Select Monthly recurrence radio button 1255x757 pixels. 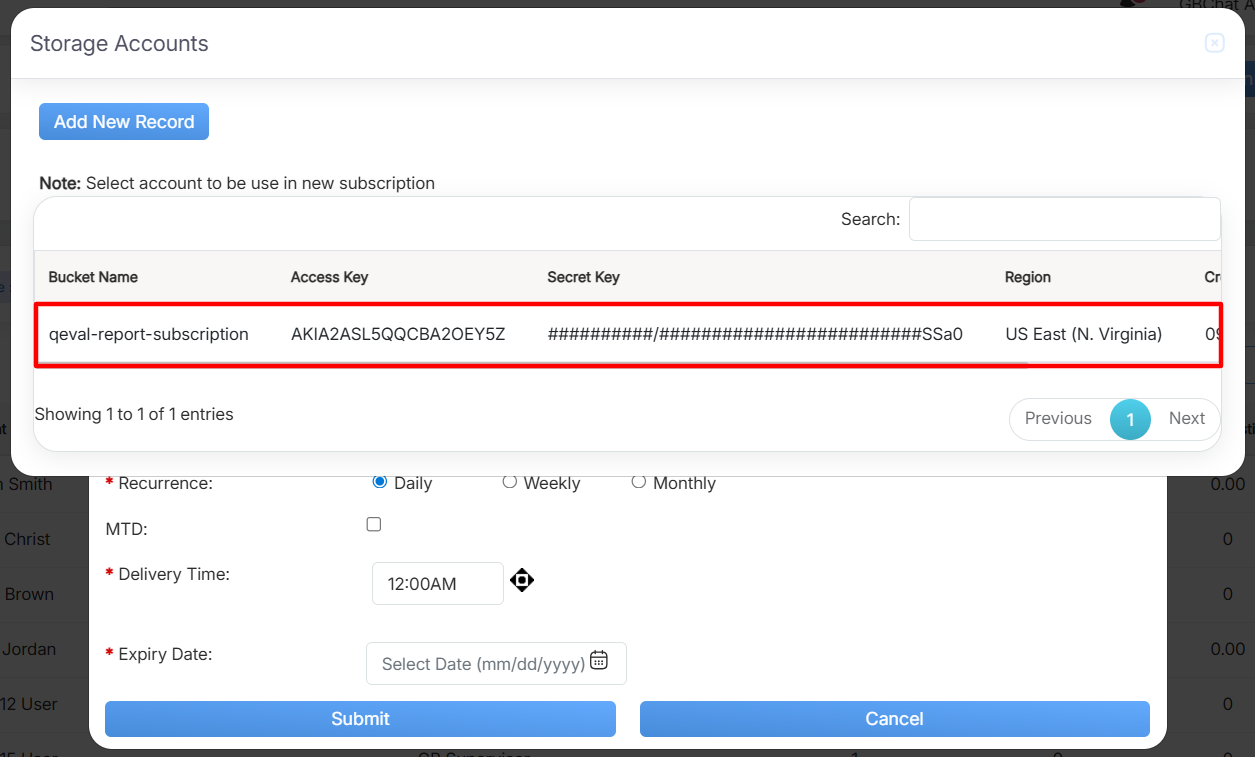(638, 482)
